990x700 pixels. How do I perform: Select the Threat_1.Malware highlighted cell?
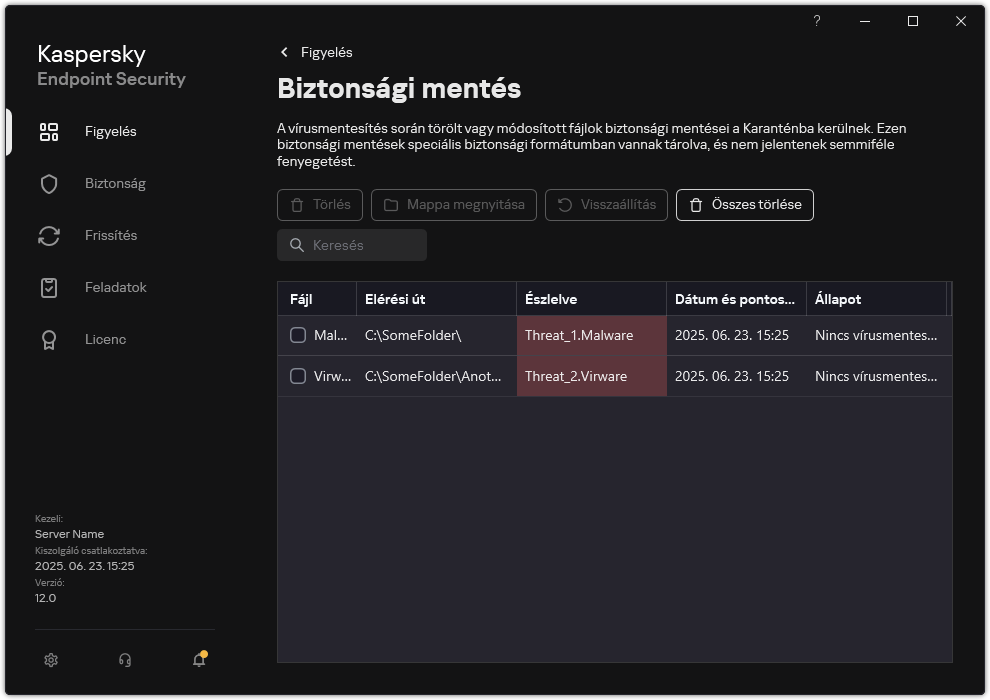pos(580,335)
